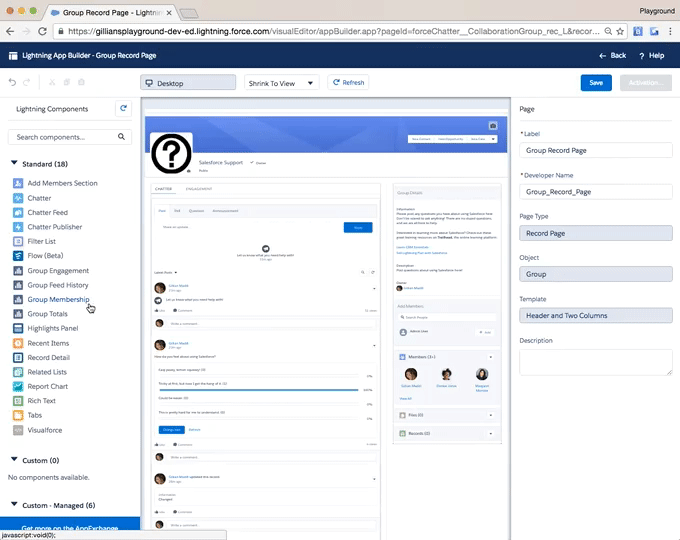680x540 pixels.
Task: Click the Flow (Beta) component icon
Action: [18, 255]
